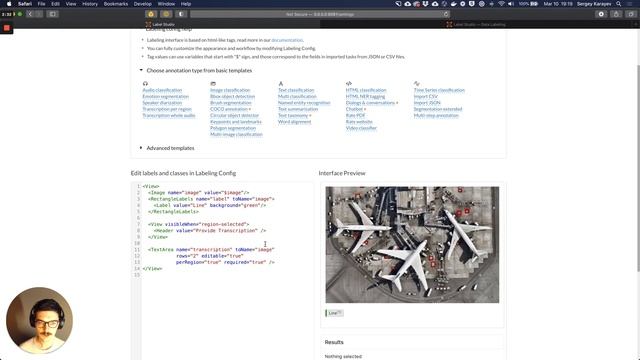This screenshot has height=360, width=640.
Task: Select HTML NER tagging template
Action: point(365,96)
